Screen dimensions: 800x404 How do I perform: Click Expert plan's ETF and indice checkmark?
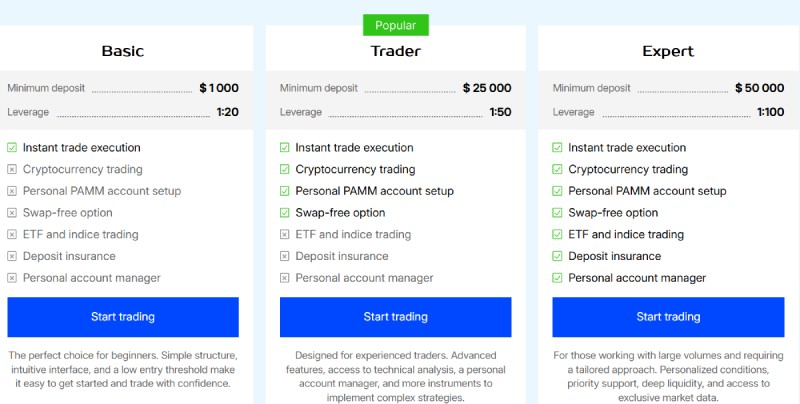point(558,235)
